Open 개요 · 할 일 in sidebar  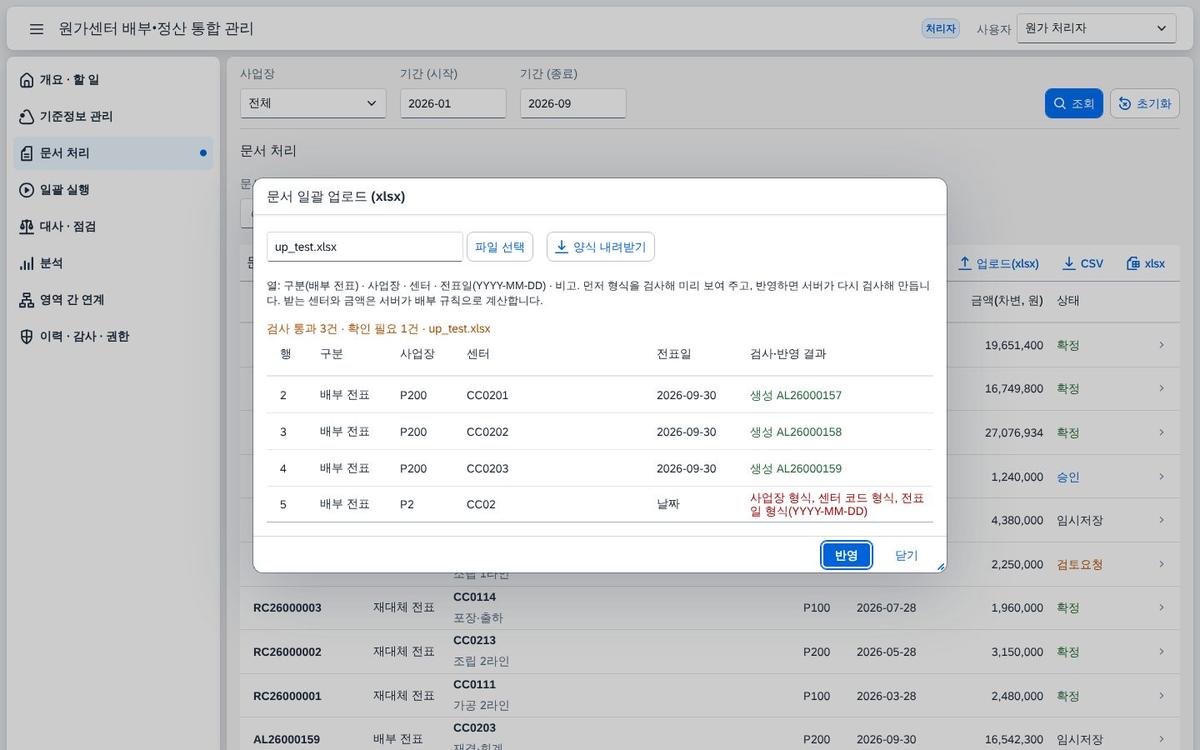[115, 80]
